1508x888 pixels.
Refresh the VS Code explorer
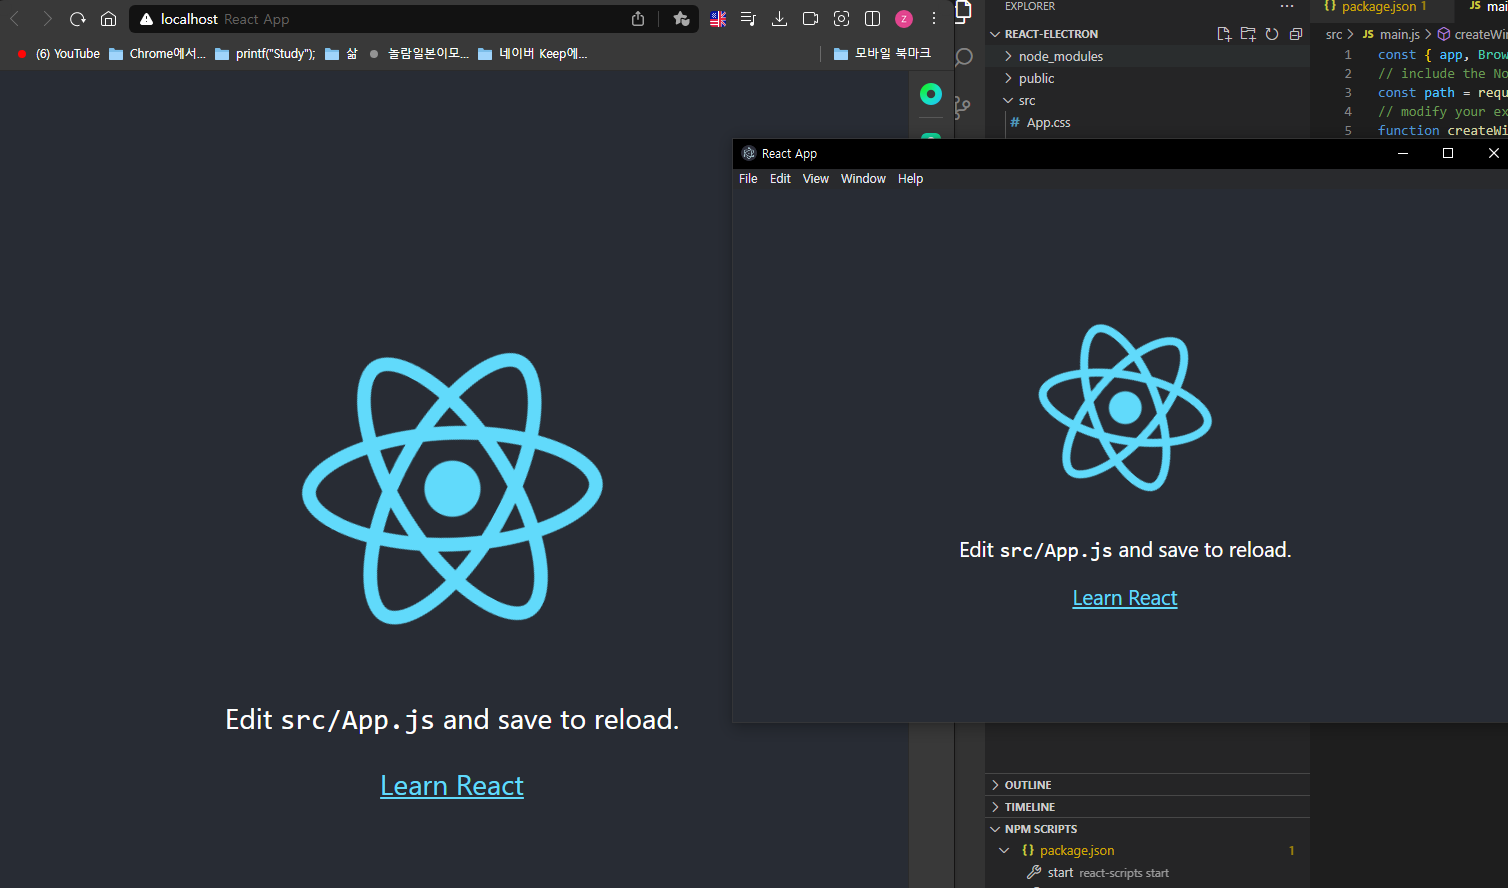point(1272,34)
